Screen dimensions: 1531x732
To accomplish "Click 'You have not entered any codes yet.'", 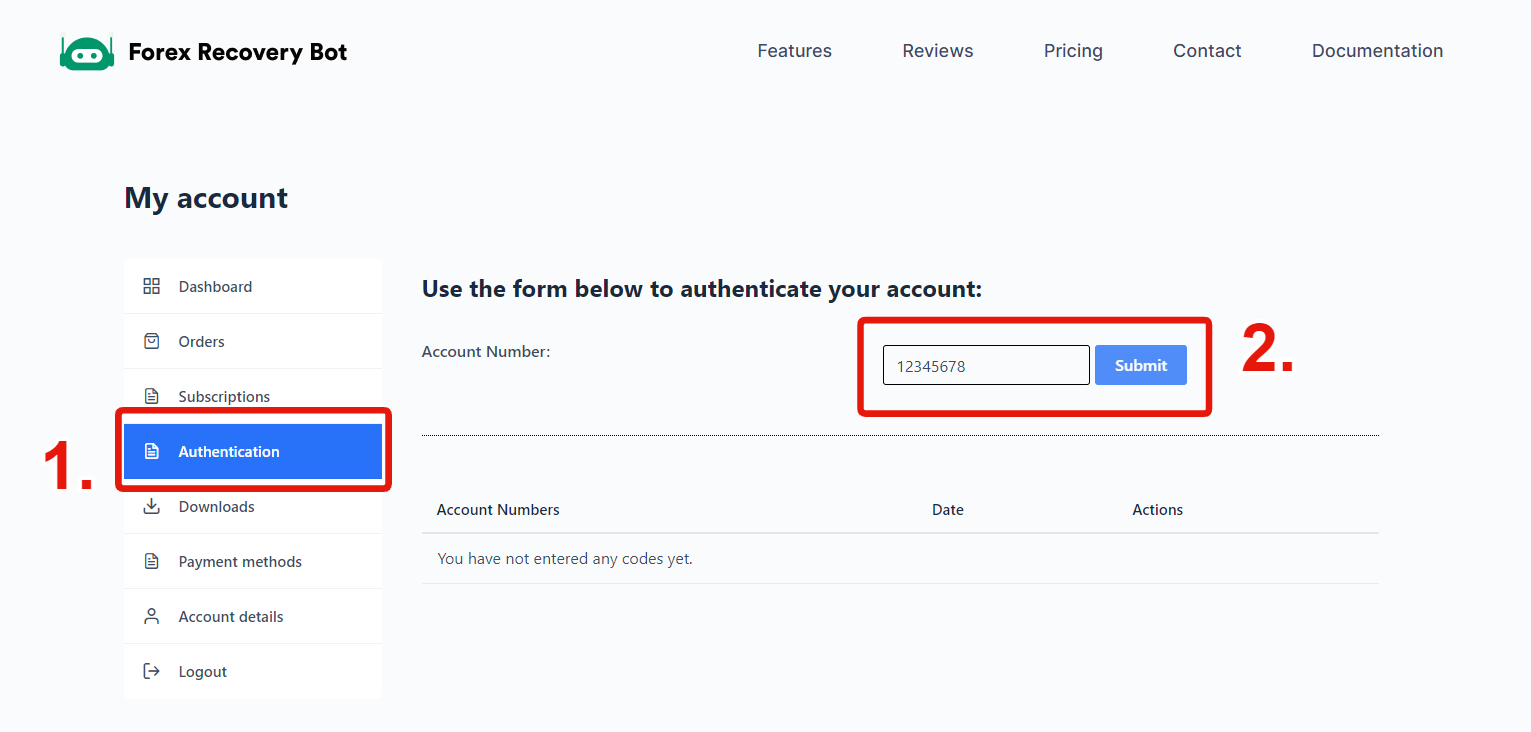I will [x=565, y=559].
